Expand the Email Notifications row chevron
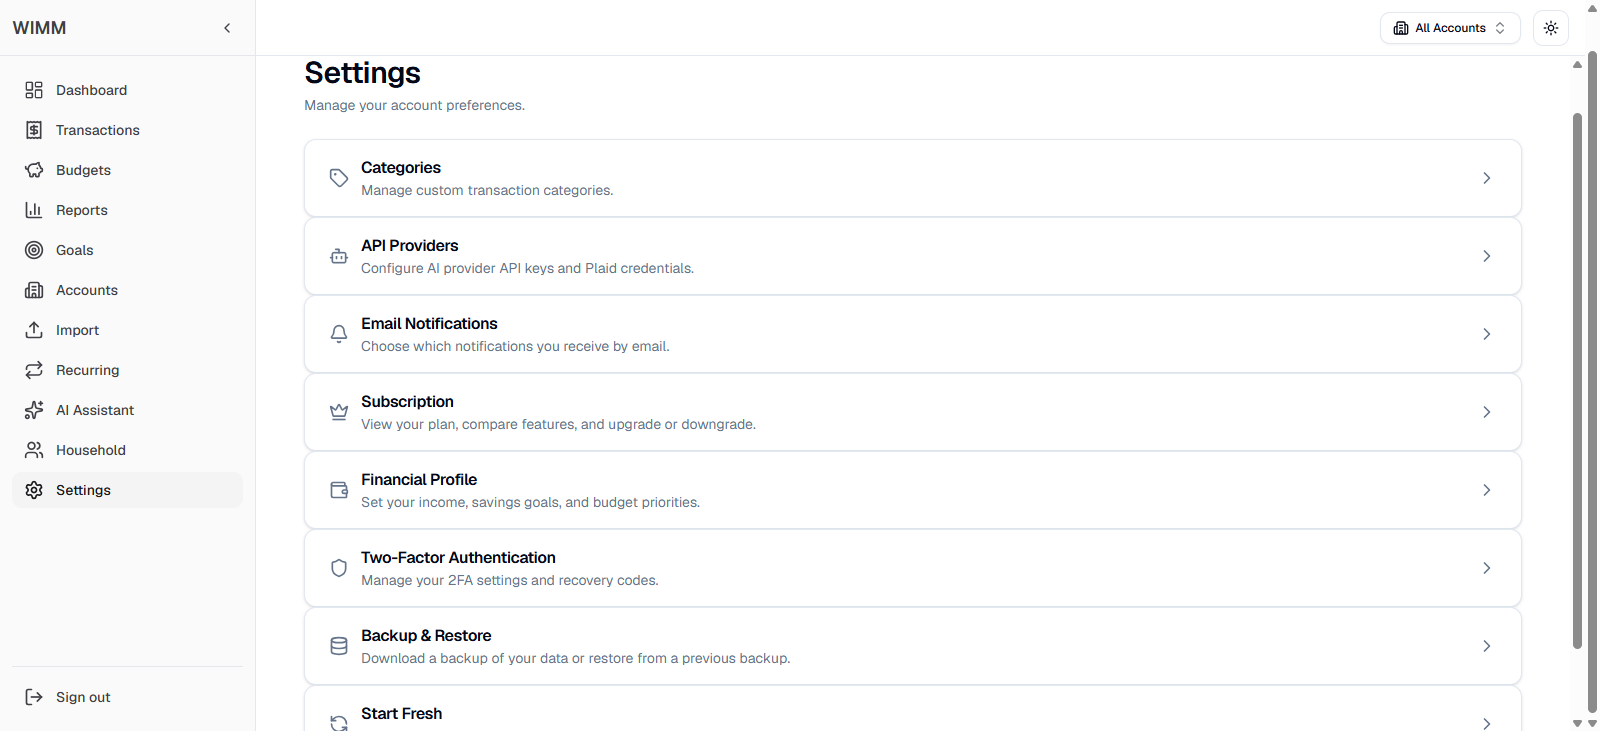 click(1487, 334)
